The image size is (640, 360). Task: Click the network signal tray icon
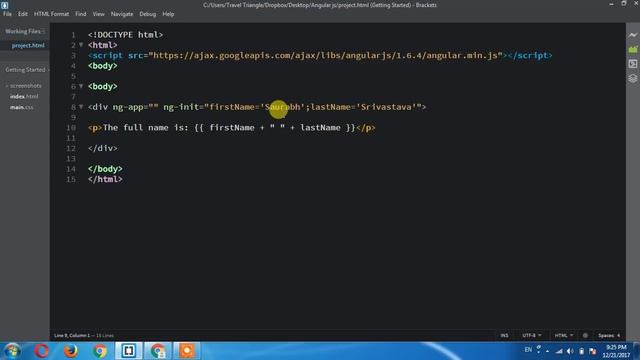pyautogui.click(x=559, y=351)
